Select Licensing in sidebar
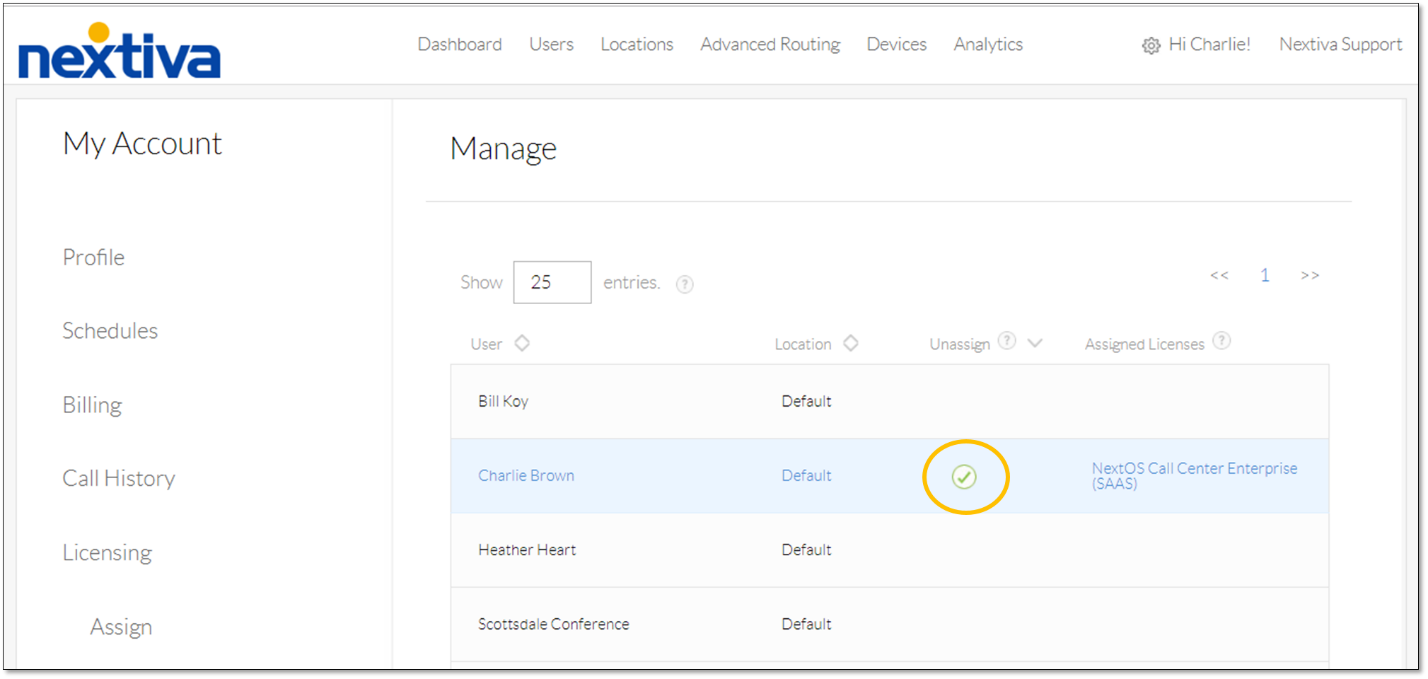The height and width of the screenshot is (679, 1428). [107, 552]
